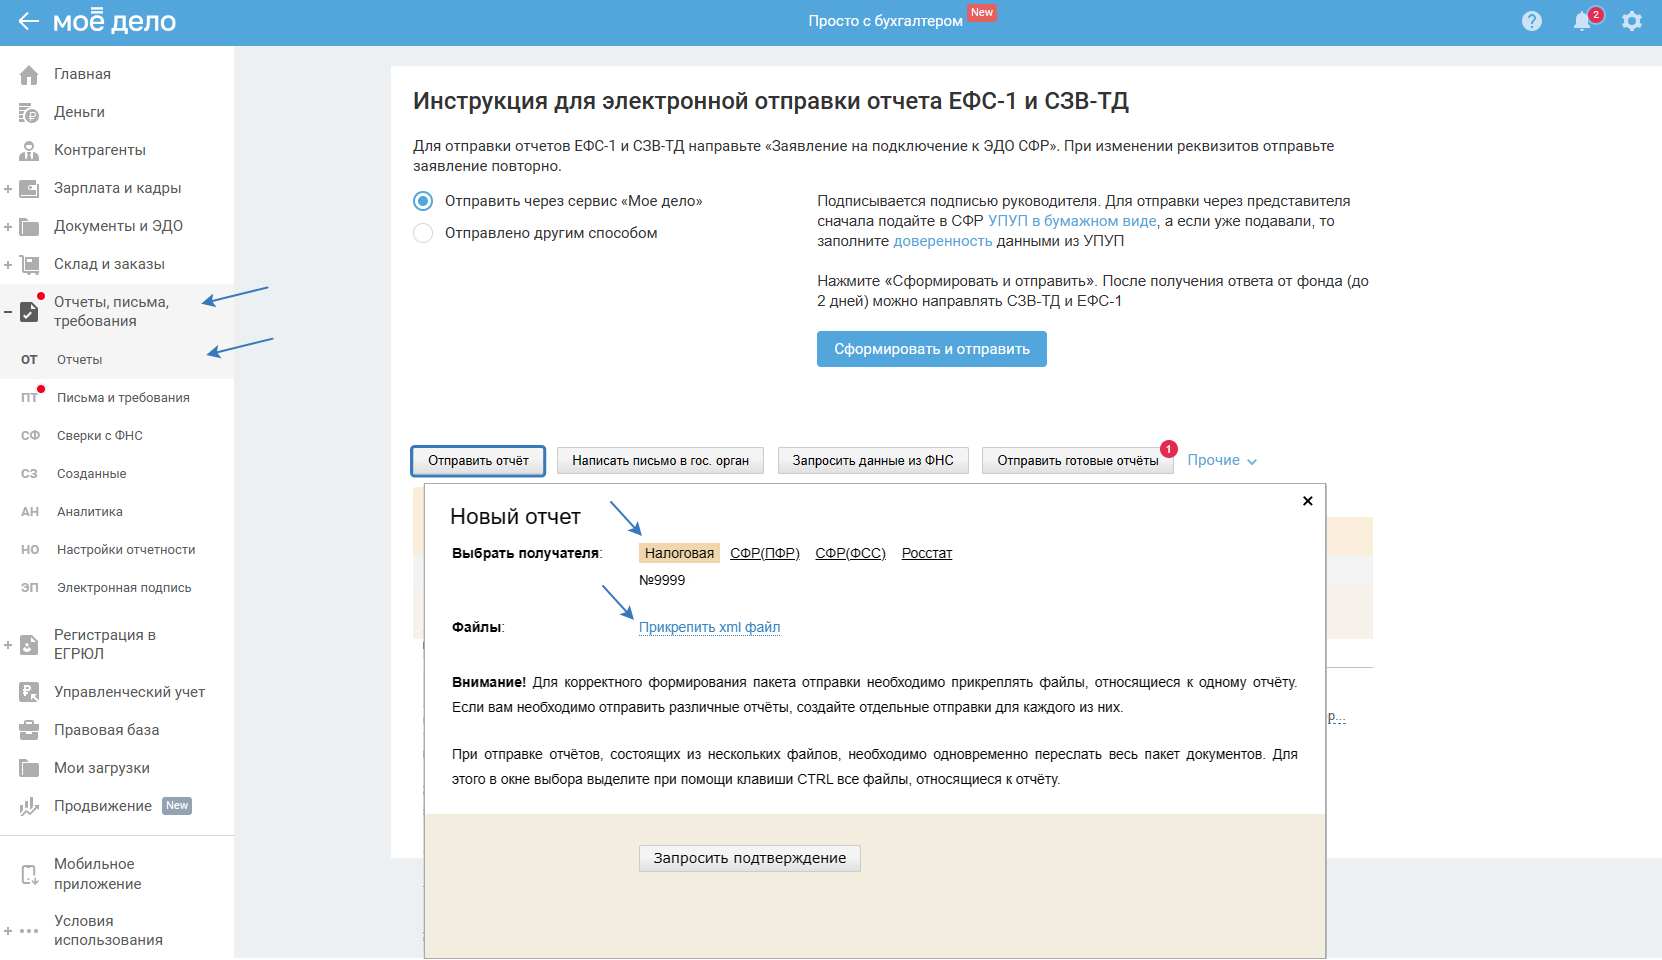The height and width of the screenshot is (960, 1662).
Task: Click the Правовая база briefcase icon
Action: point(29,730)
